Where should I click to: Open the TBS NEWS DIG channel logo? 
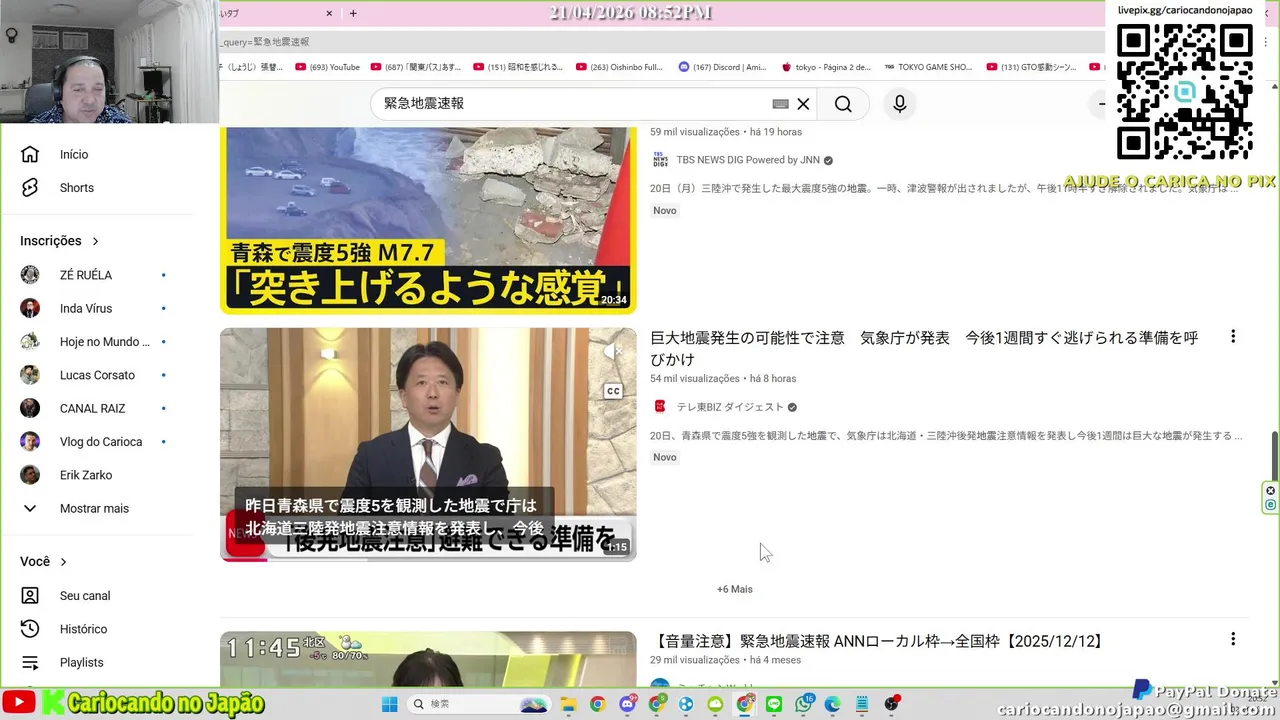(660, 160)
